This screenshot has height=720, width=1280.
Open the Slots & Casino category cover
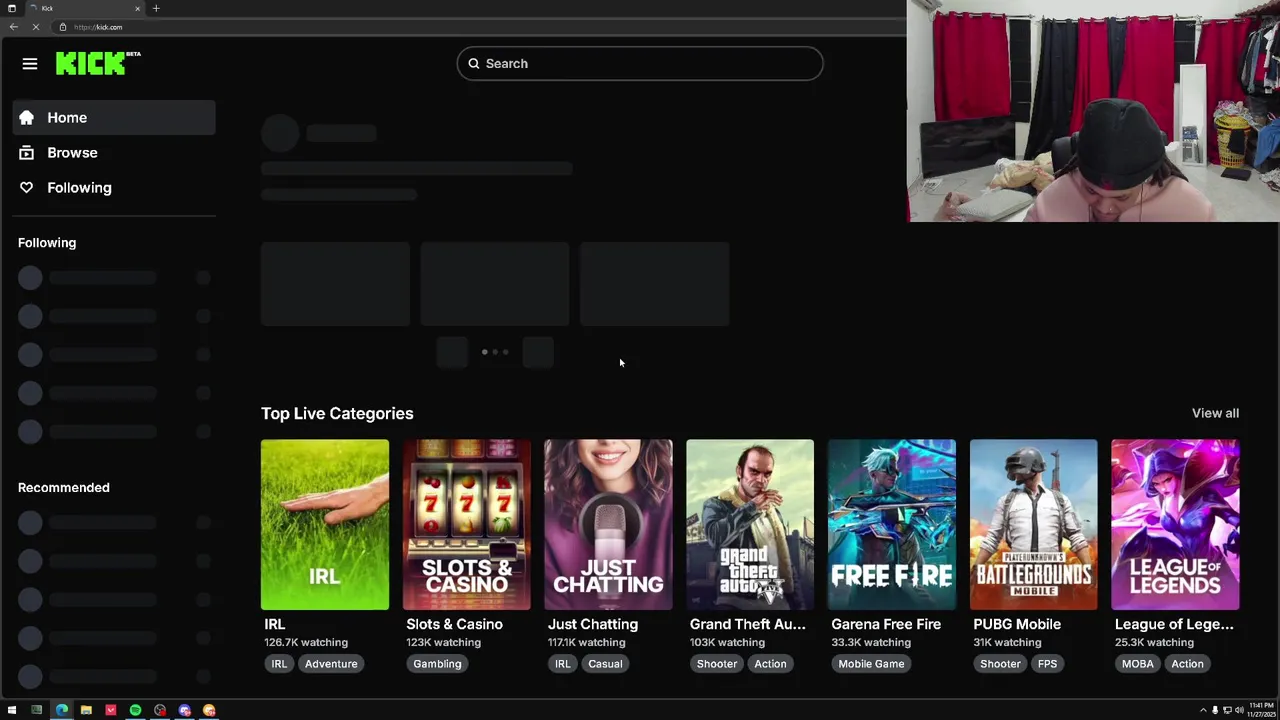(x=467, y=524)
